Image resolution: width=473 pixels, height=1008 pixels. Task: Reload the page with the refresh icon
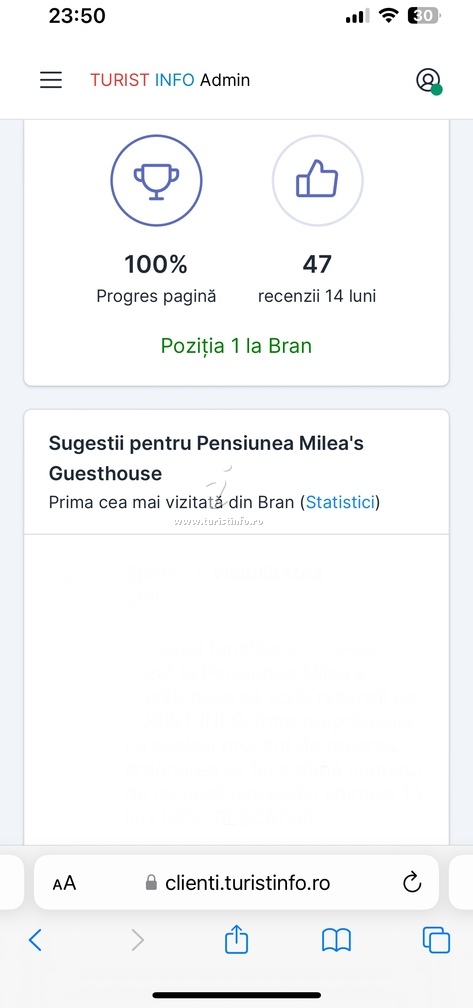tap(412, 883)
